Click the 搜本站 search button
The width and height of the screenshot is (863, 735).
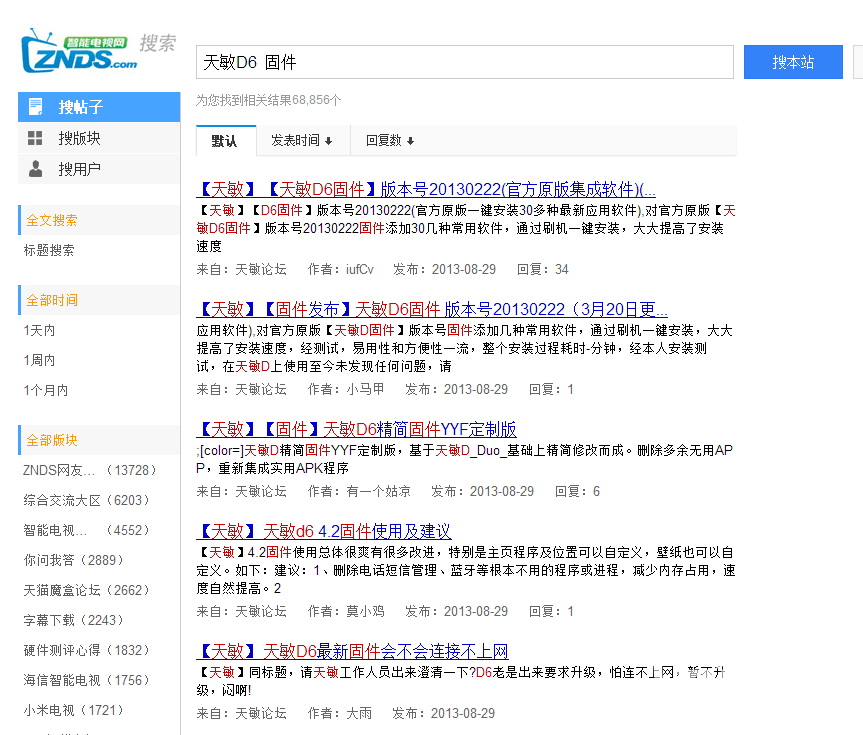793,62
